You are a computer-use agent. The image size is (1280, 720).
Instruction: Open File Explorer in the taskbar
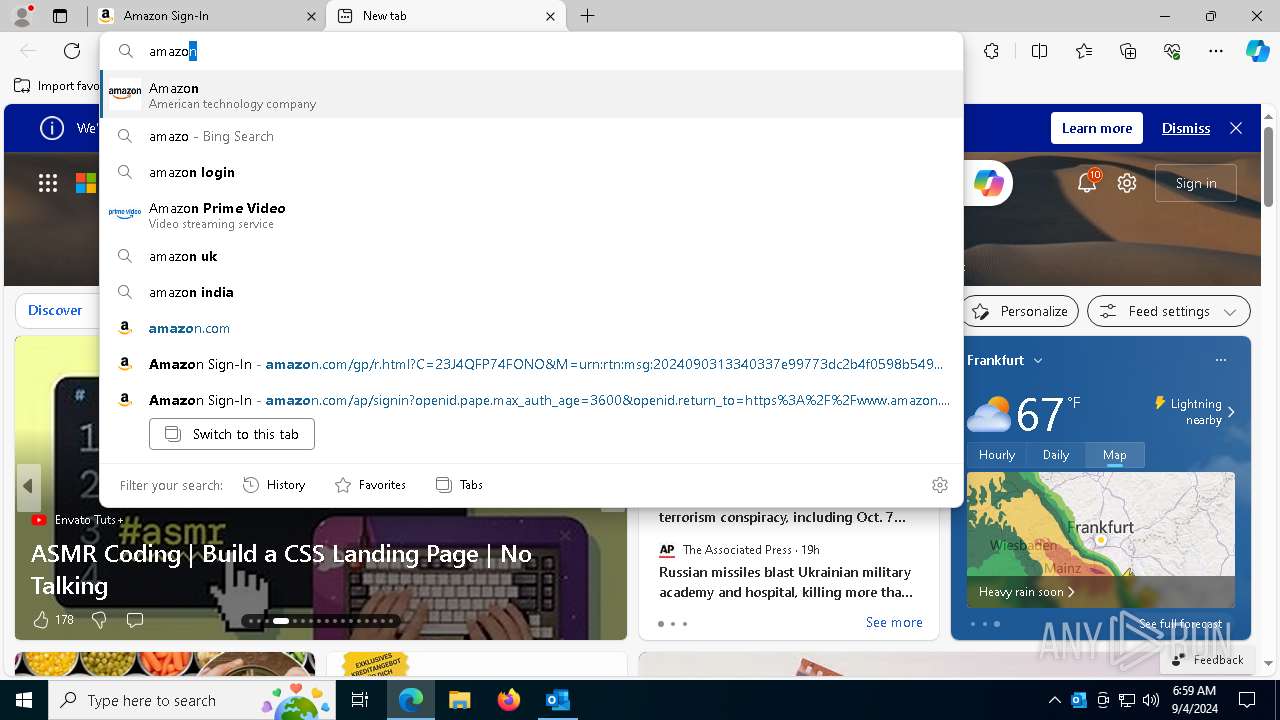click(x=459, y=700)
